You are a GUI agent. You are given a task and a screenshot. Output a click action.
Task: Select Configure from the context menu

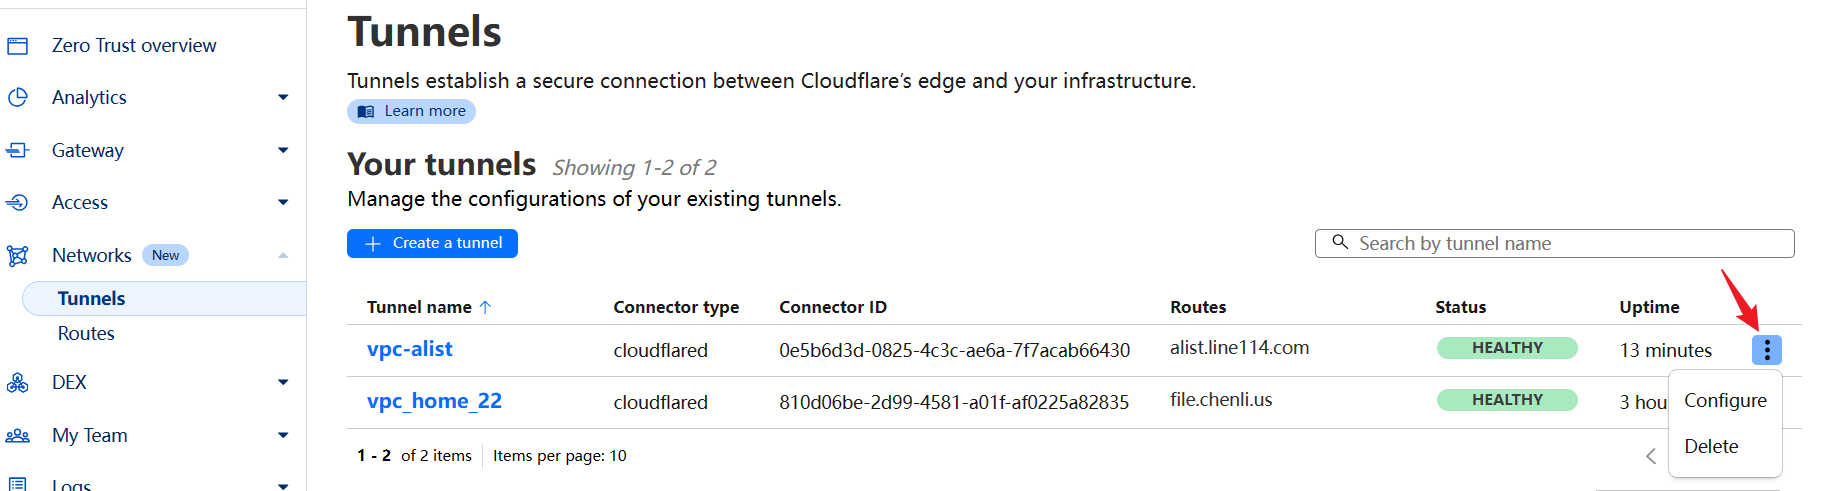tap(1725, 401)
